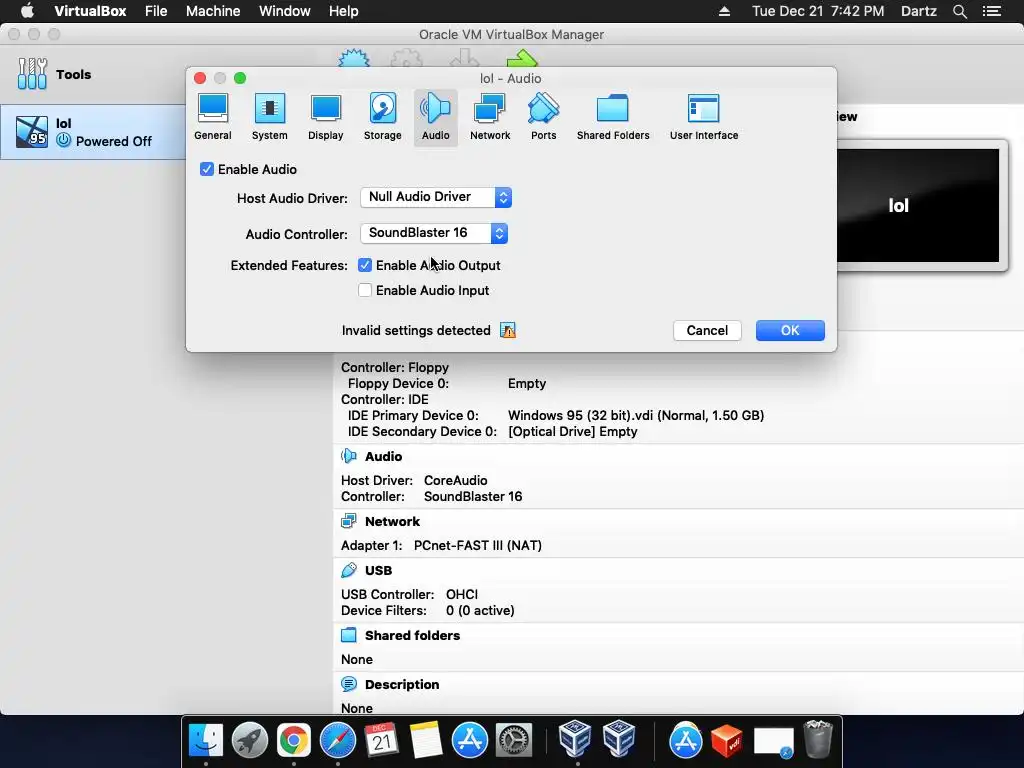Click the Network section heading in details
The image size is (1024, 768).
click(x=392, y=521)
